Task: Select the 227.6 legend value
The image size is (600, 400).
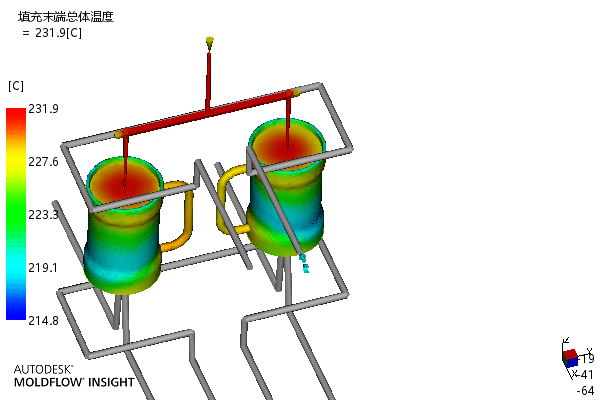Action: coord(43,162)
